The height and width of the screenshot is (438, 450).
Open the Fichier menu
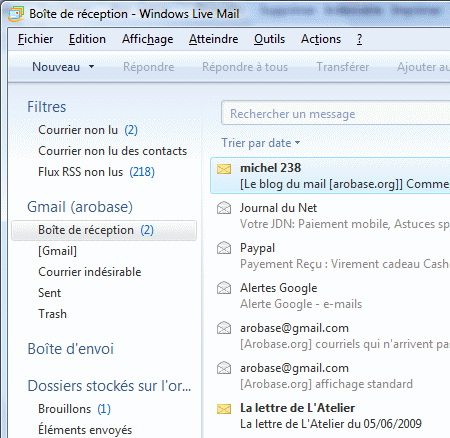(35, 39)
